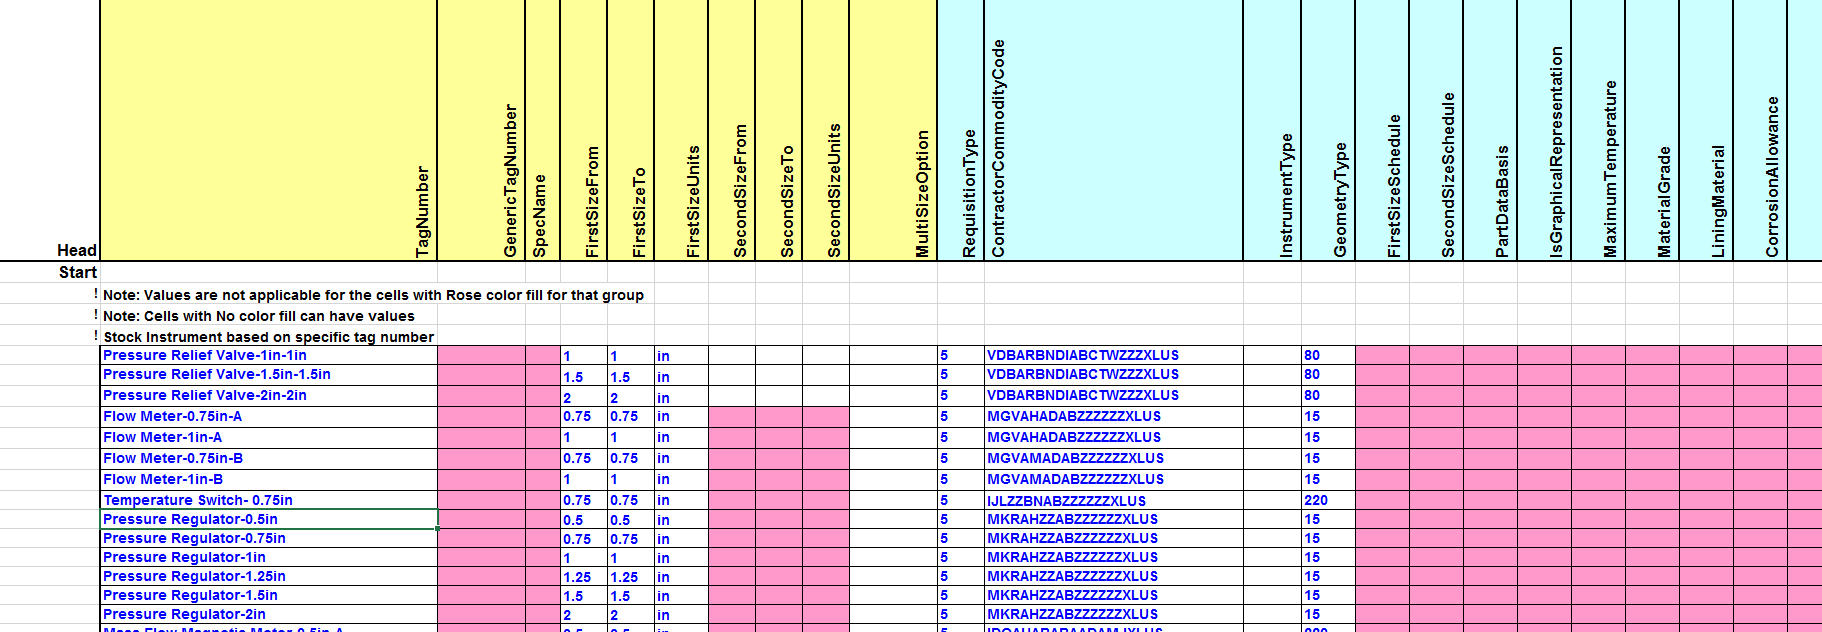The width and height of the screenshot is (1822, 632).
Task: Select the CorrosionAllowance header cell
Action: click(1760, 130)
